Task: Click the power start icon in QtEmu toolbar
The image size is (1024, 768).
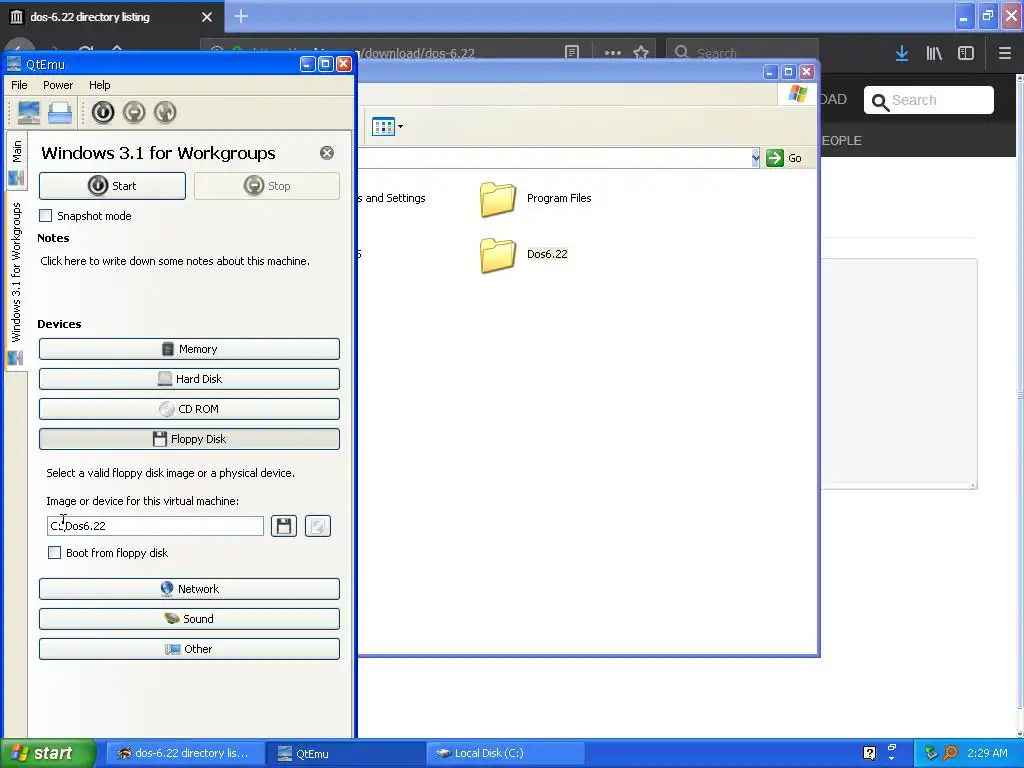Action: [x=103, y=112]
